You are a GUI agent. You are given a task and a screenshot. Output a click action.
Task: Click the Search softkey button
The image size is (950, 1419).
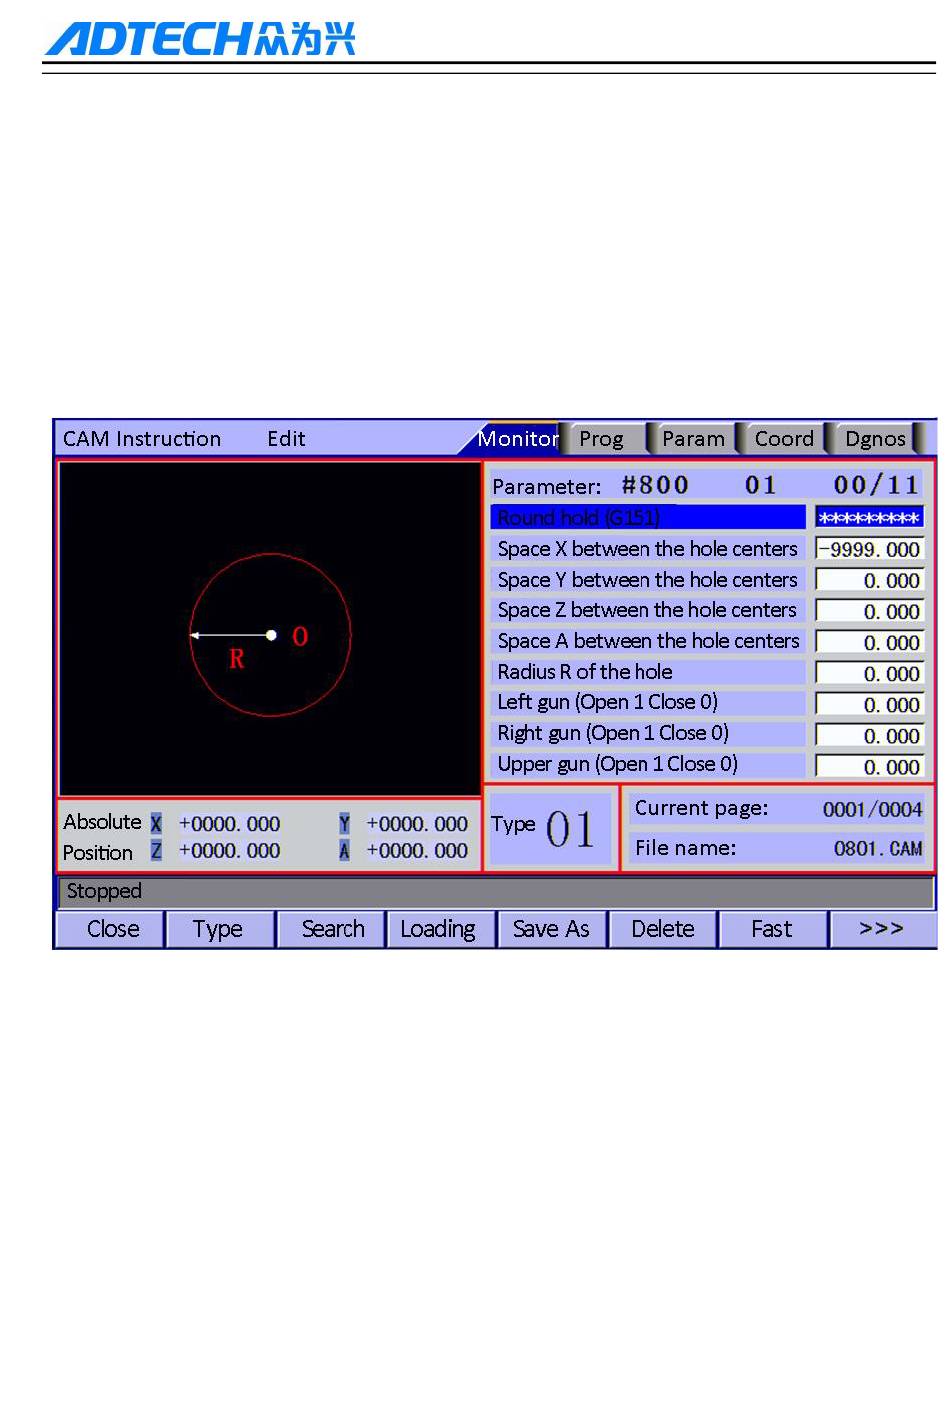333,929
